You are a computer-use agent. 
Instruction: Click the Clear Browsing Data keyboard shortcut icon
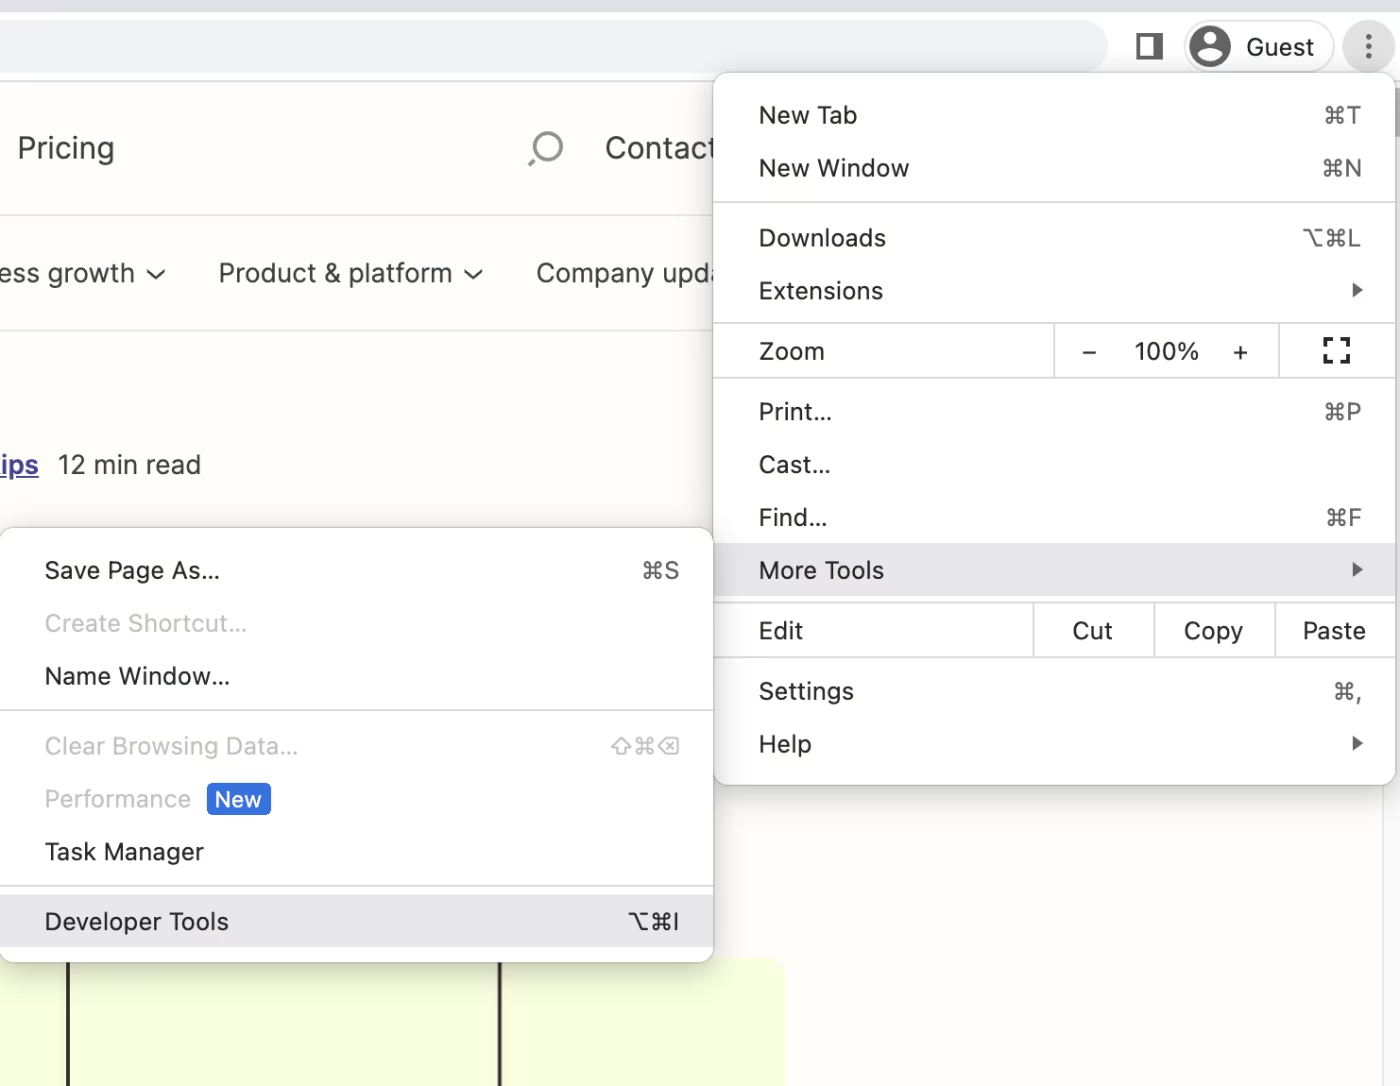[x=644, y=745]
